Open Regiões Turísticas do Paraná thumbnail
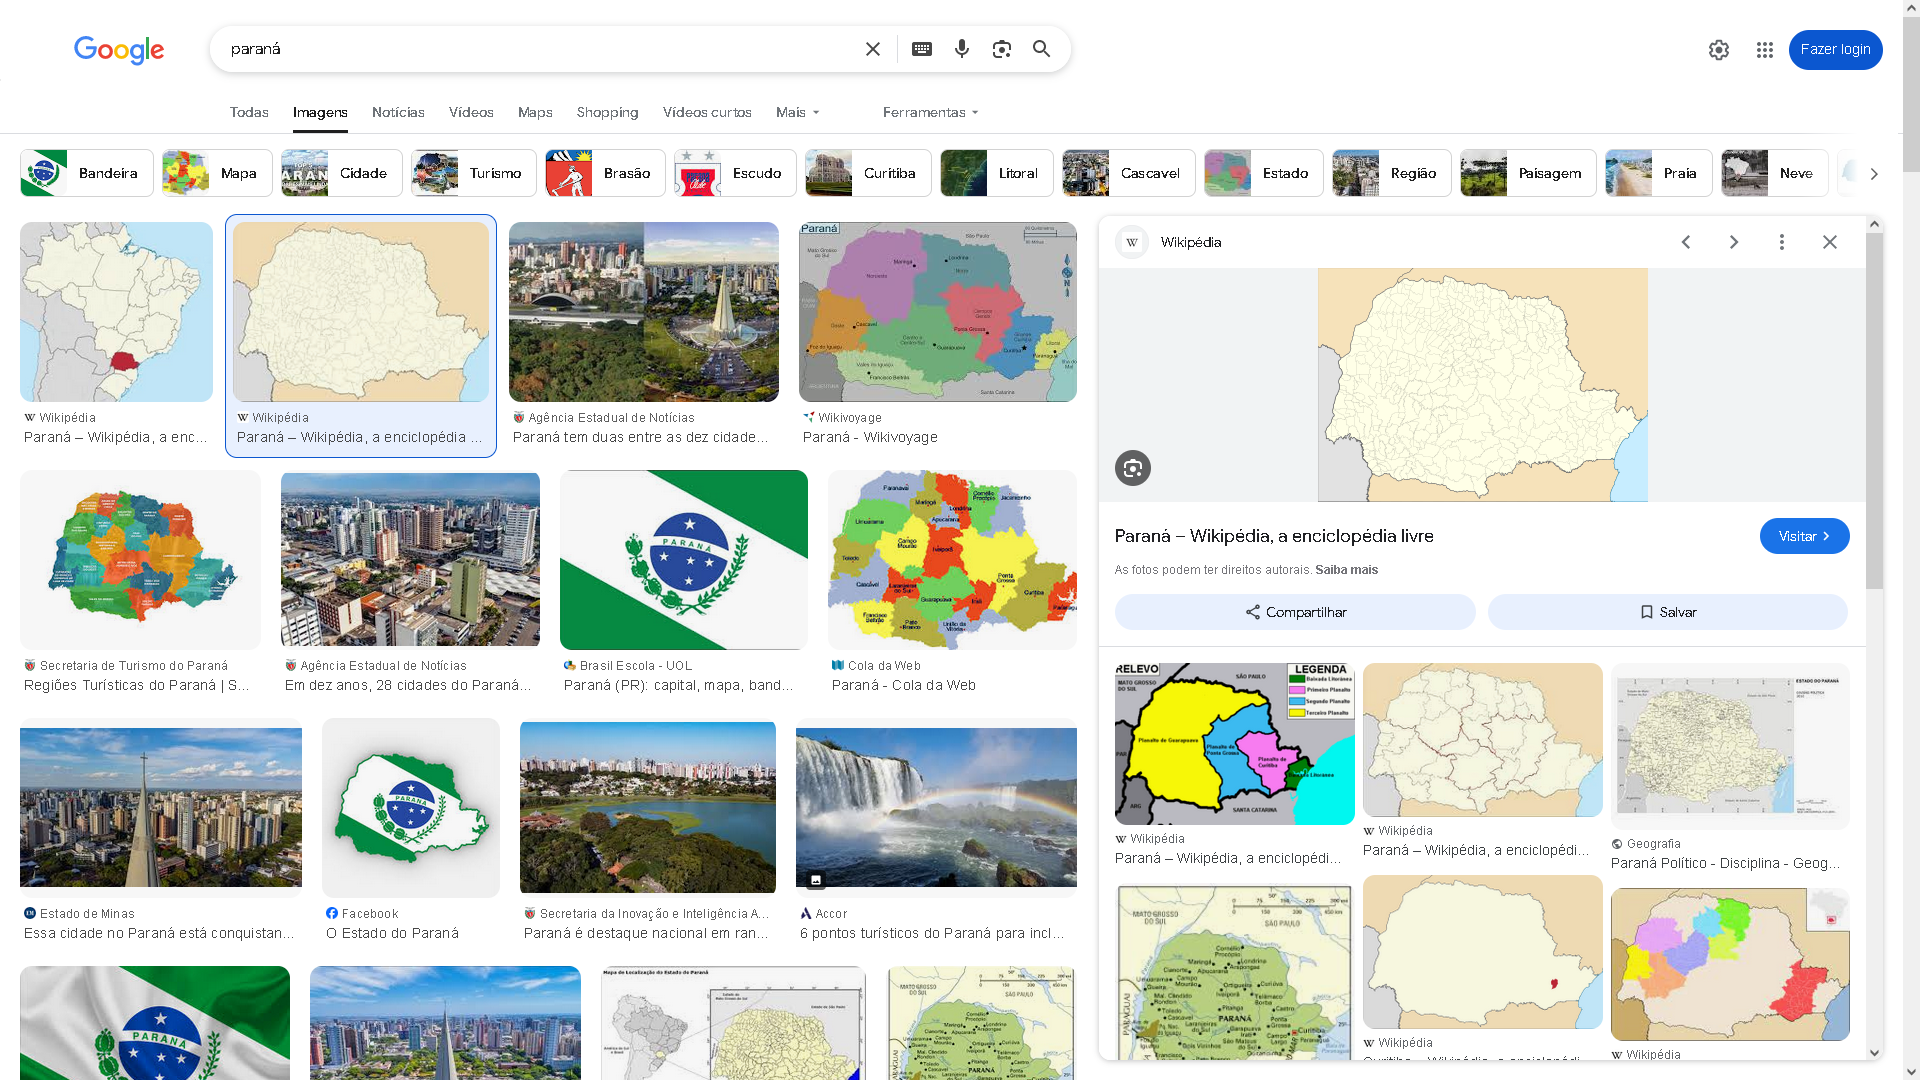This screenshot has height=1080, width=1920. click(x=140, y=560)
